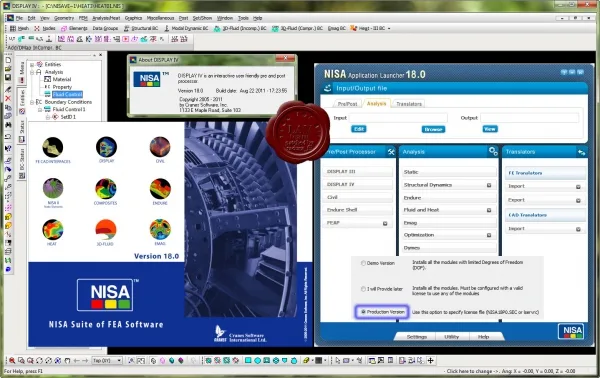Open the FEM menu

83,18
